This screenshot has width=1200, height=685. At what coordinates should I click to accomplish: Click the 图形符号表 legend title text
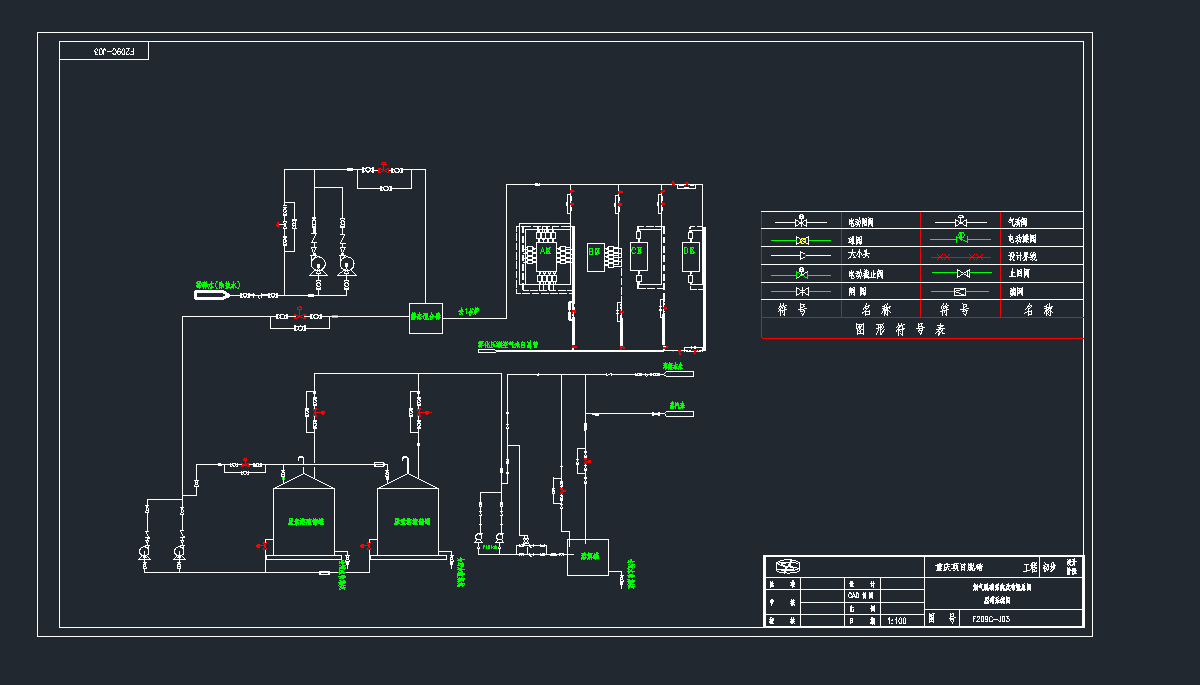point(900,329)
